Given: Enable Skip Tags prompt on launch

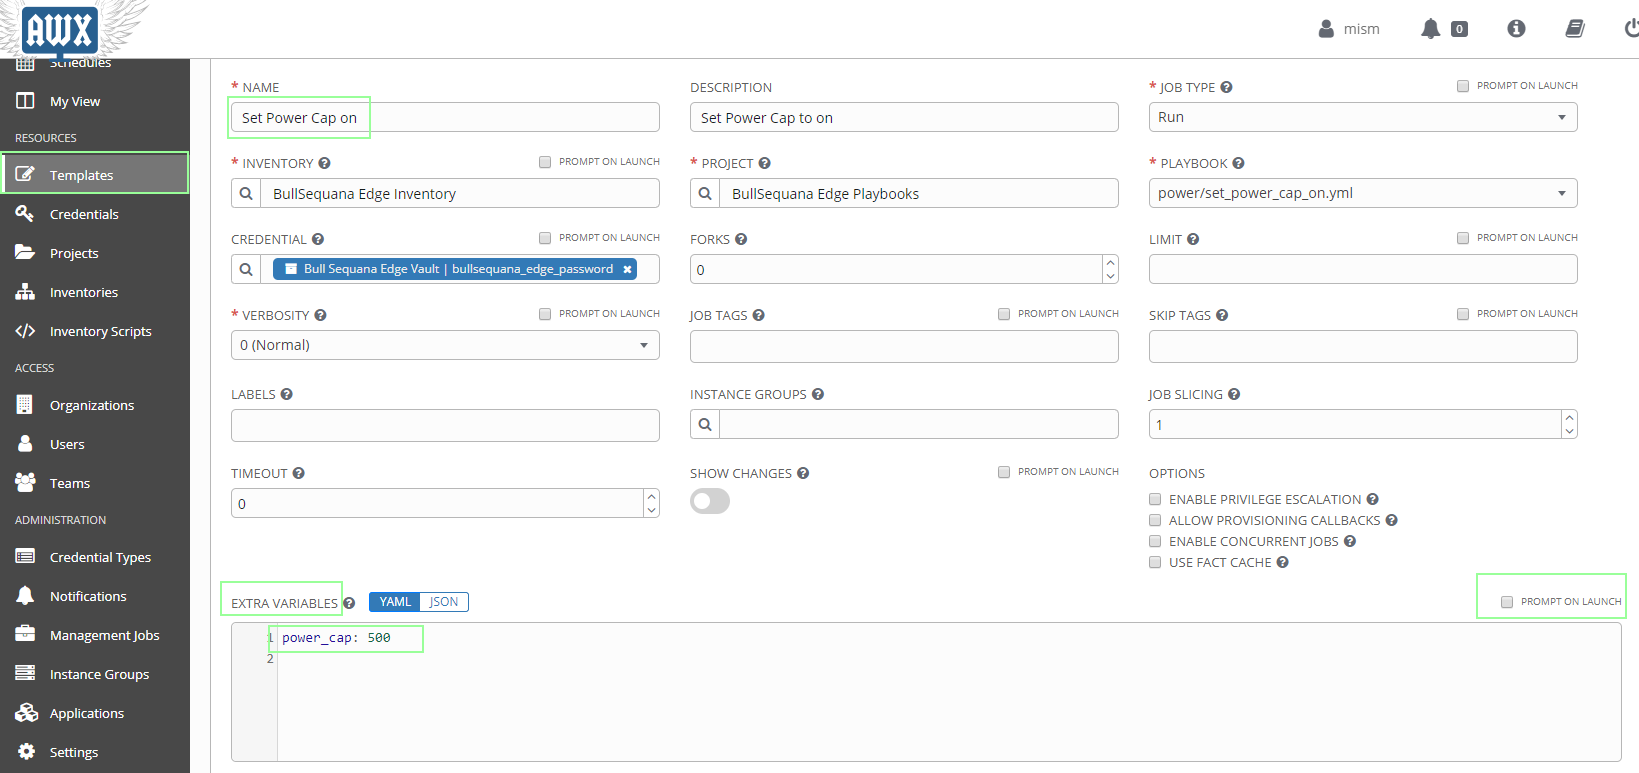Looking at the screenshot, I should [1463, 314].
